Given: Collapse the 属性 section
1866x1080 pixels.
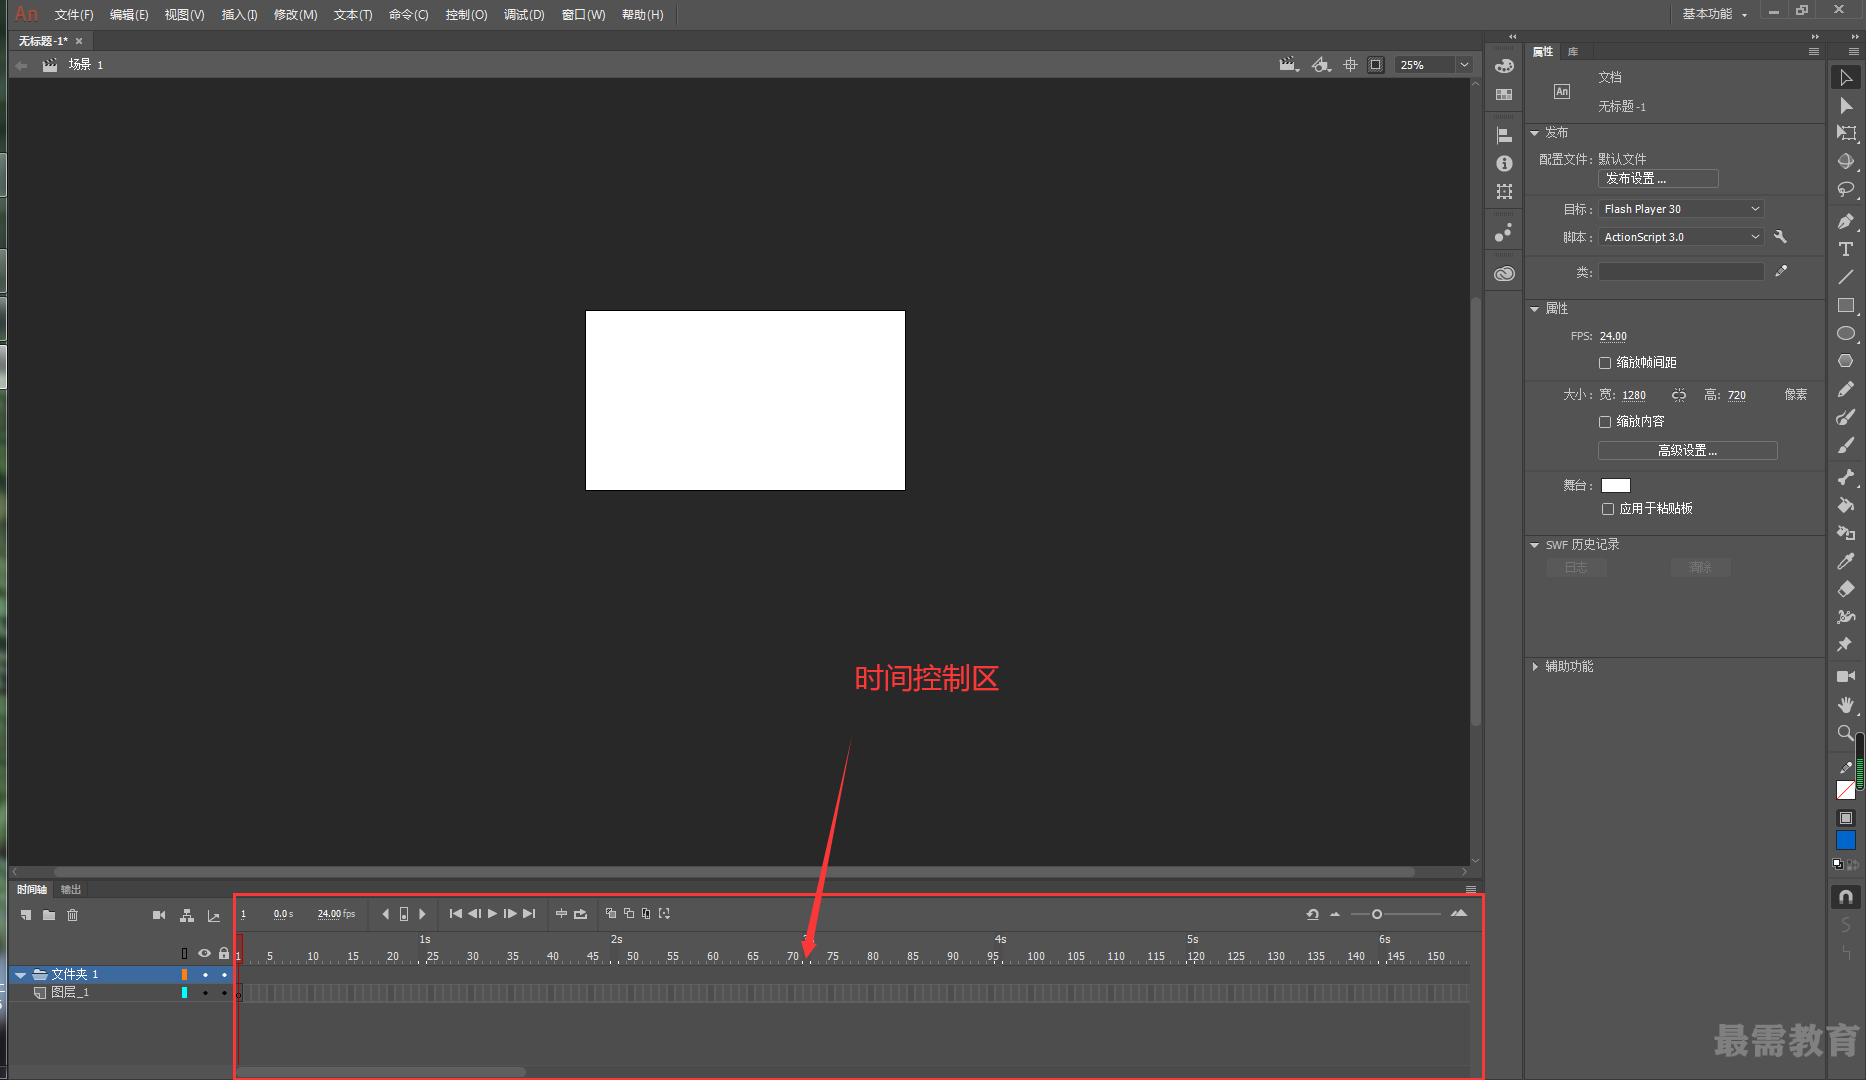Looking at the screenshot, I should pyautogui.click(x=1535, y=309).
